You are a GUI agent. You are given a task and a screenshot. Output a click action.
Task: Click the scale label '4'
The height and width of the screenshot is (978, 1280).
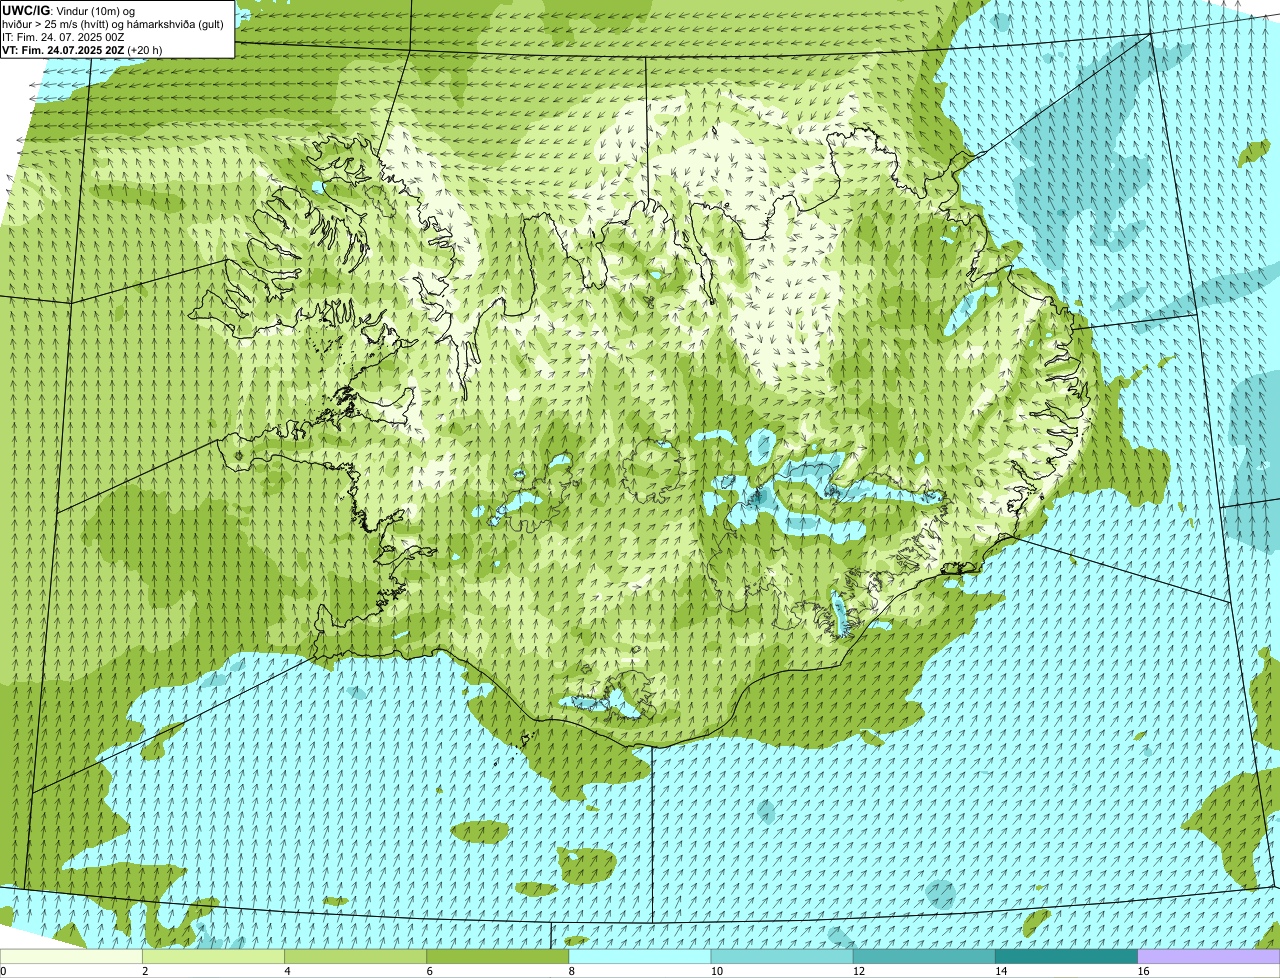(x=287, y=971)
